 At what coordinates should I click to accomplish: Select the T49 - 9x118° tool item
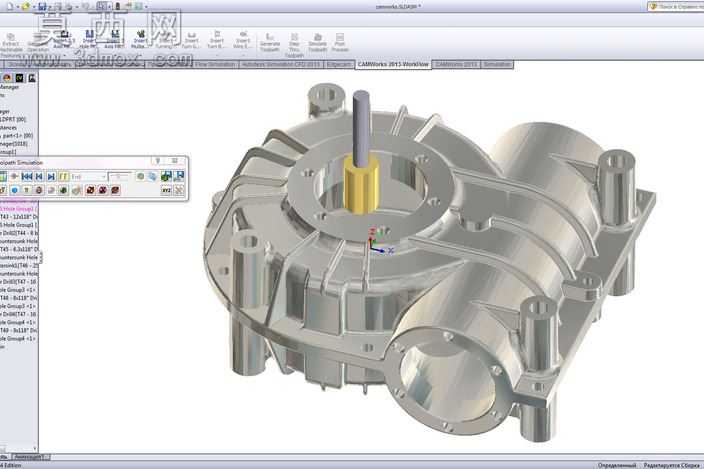19,330
